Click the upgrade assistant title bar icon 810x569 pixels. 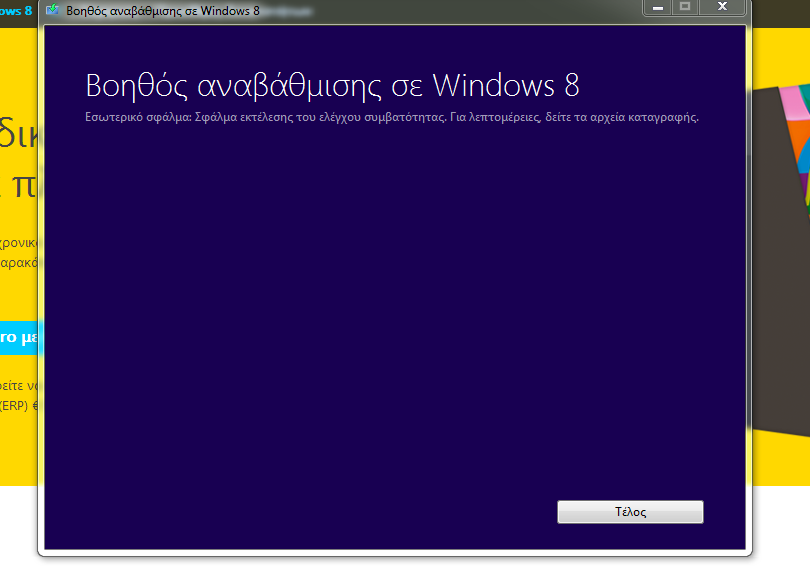click(52, 10)
